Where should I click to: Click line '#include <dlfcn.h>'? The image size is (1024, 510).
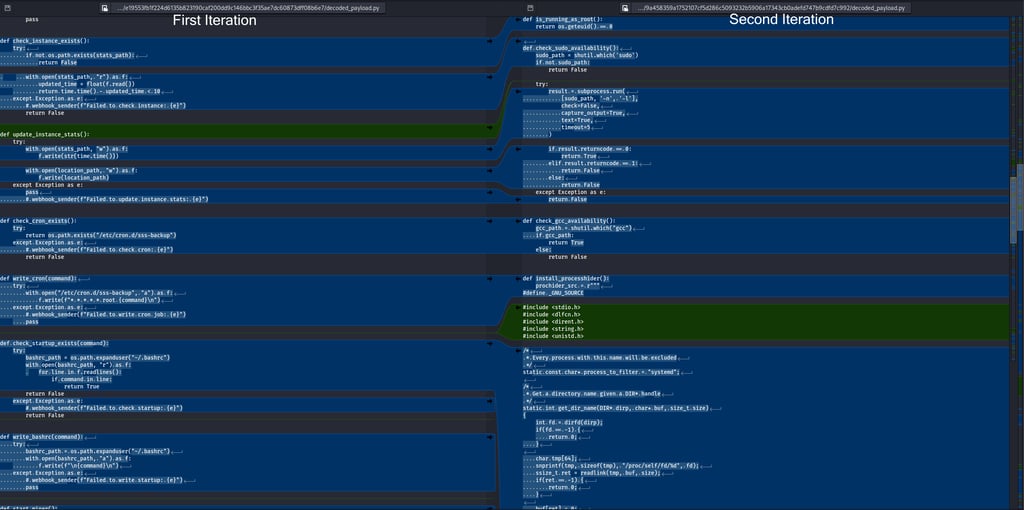(551, 314)
